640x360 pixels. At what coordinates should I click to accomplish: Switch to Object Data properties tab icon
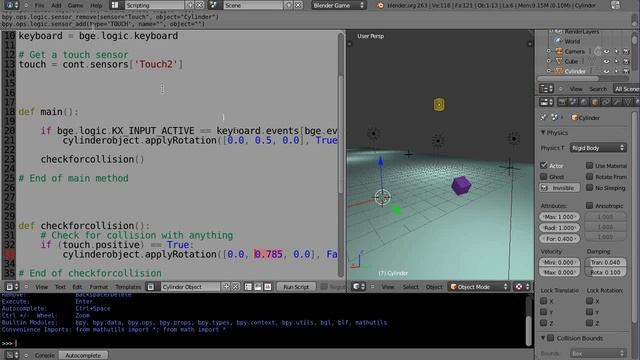[628, 102]
